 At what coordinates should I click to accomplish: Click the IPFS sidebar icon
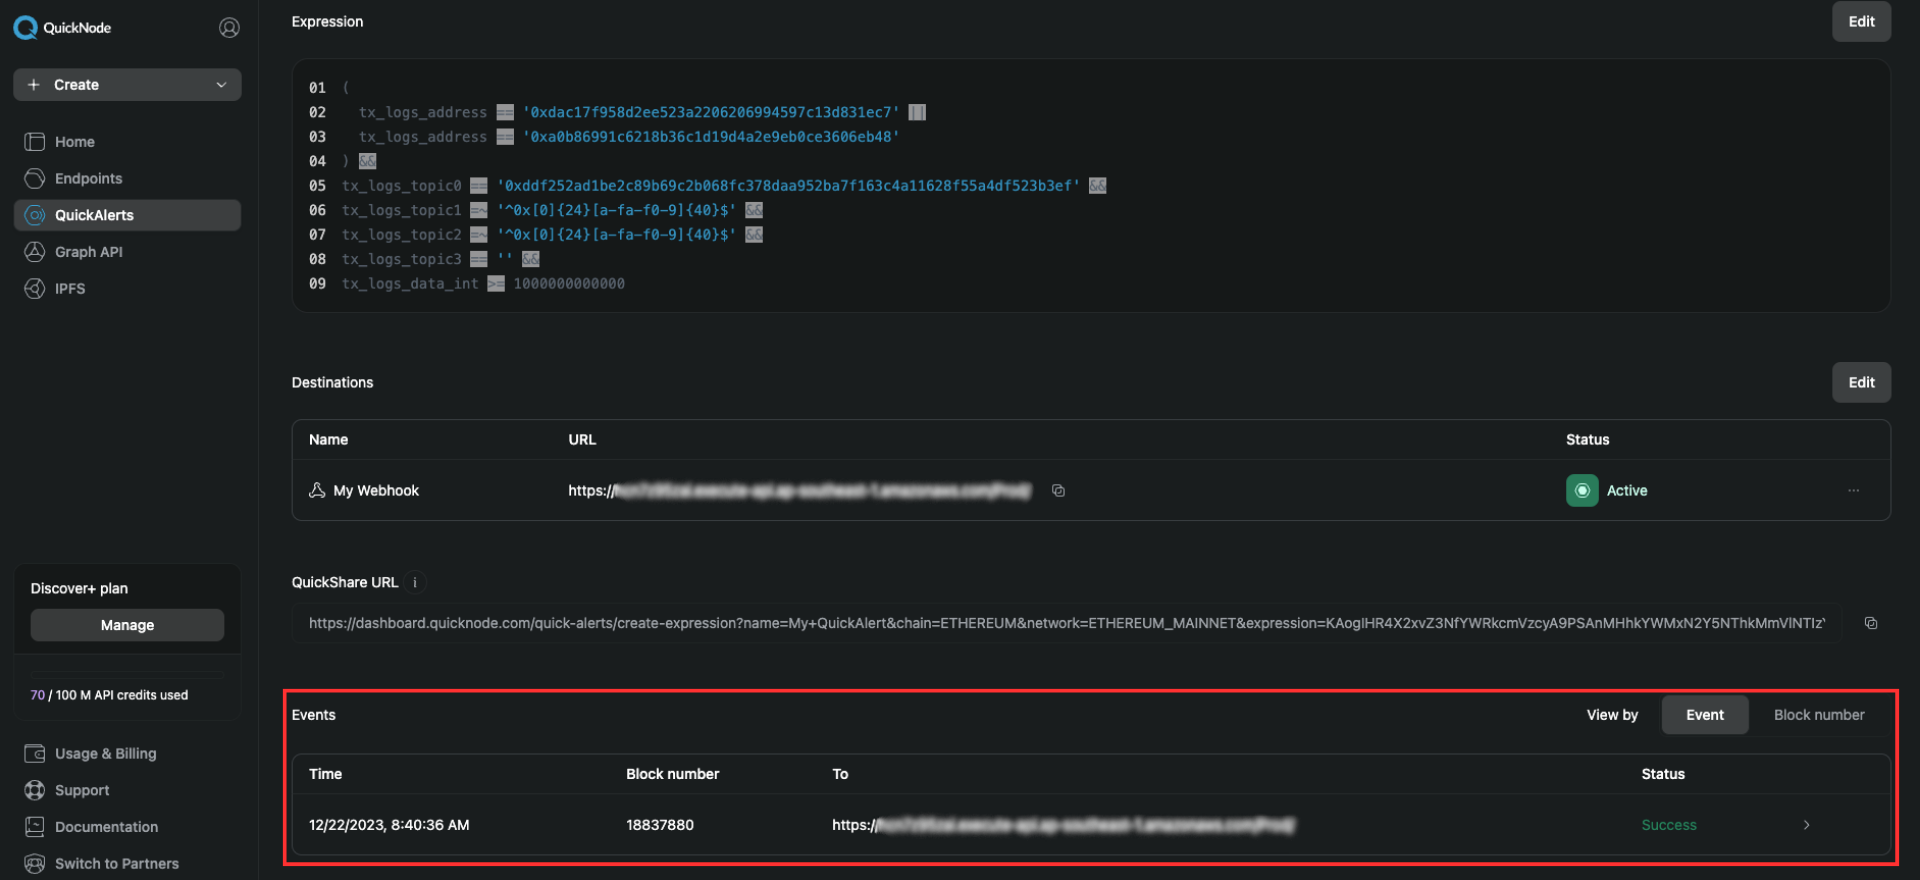click(35, 289)
